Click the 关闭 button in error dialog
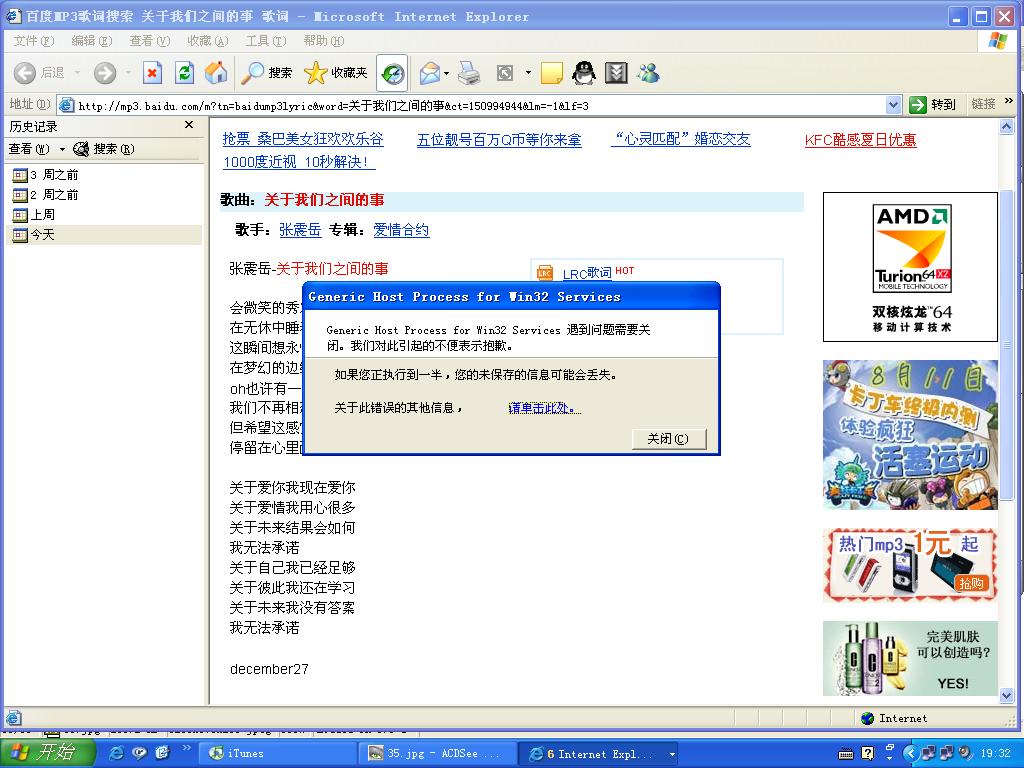This screenshot has width=1024, height=768. 669,438
